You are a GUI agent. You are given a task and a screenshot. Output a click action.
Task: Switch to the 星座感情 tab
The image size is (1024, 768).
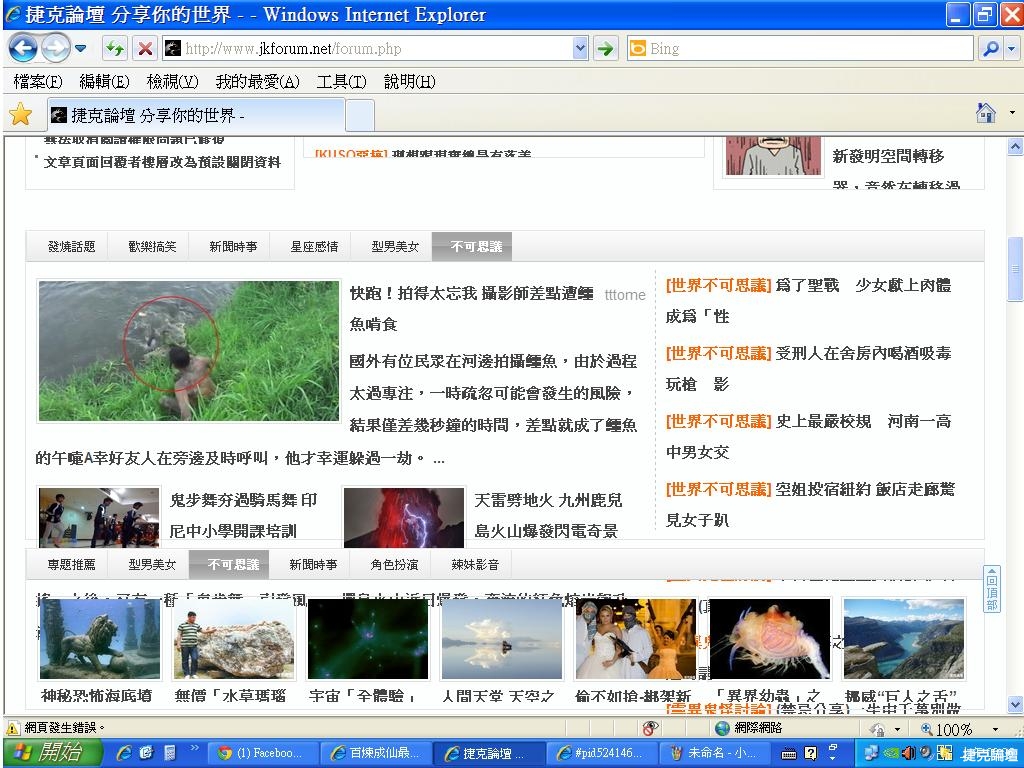(314, 246)
